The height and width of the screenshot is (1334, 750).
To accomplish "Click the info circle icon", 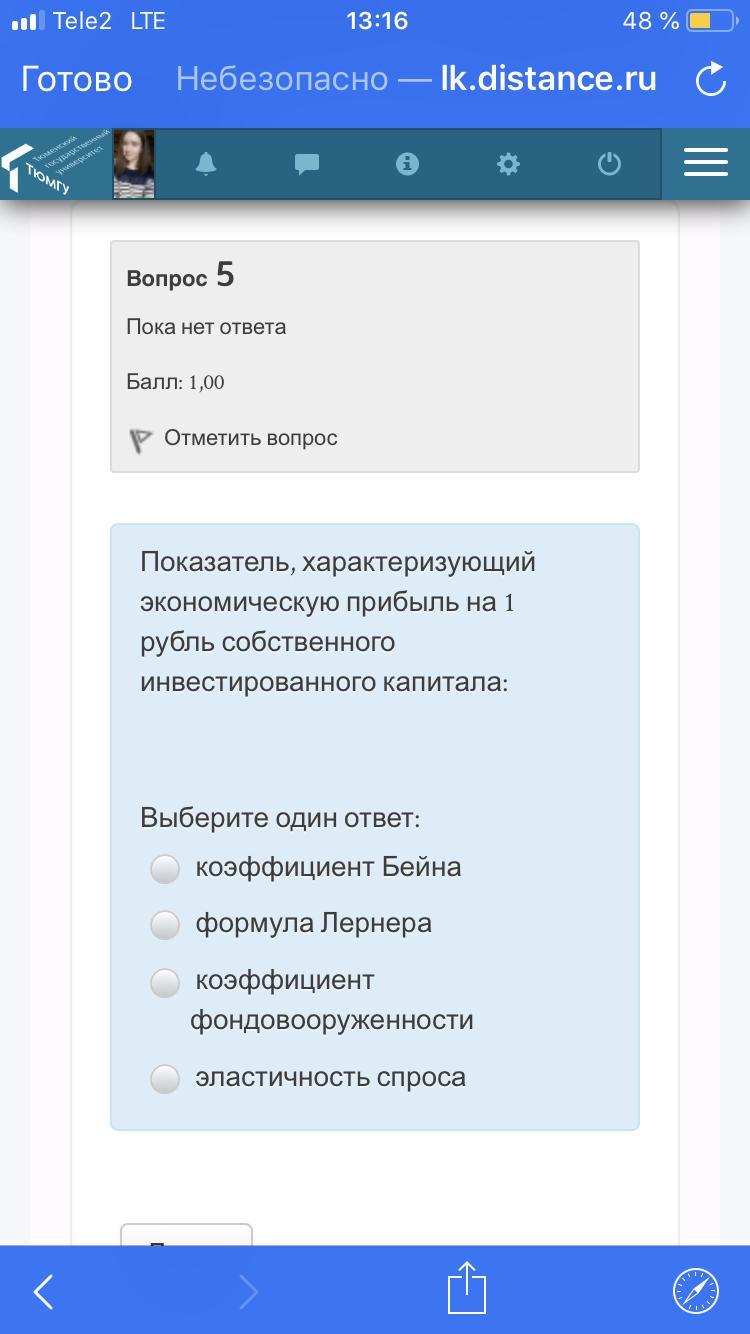I will pyautogui.click(x=407, y=164).
